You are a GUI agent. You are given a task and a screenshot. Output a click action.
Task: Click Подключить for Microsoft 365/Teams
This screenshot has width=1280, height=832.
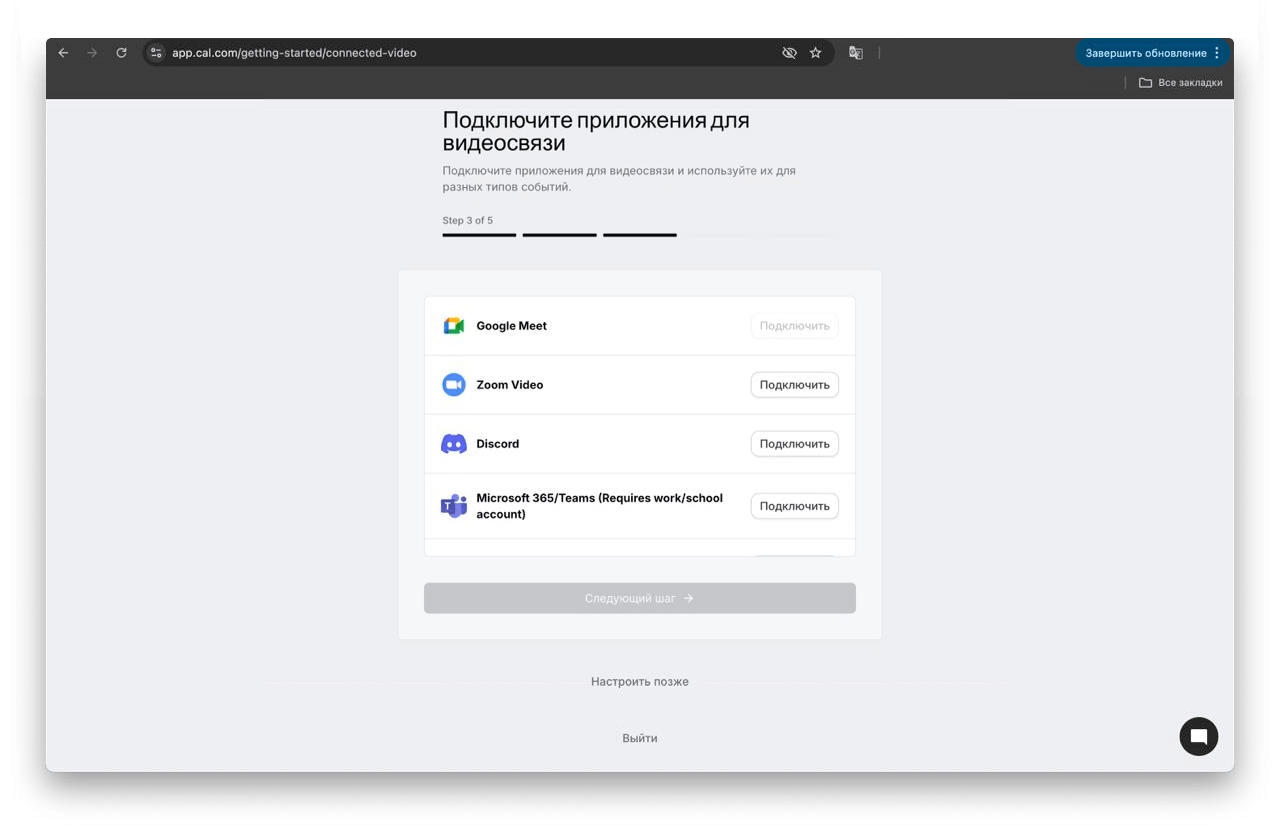click(x=795, y=506)
